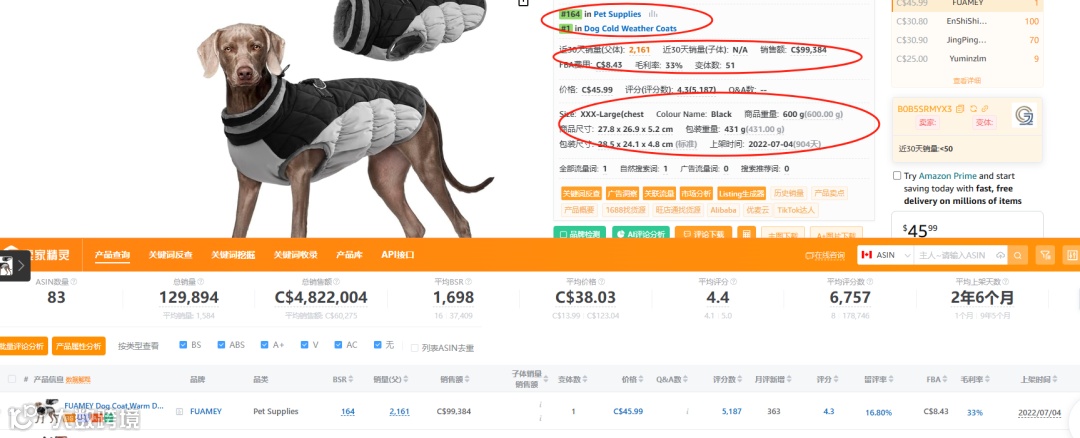Check the Try Amazon Prime checkbox
This screenshot has height=438, width=1080.
[897, 176]
